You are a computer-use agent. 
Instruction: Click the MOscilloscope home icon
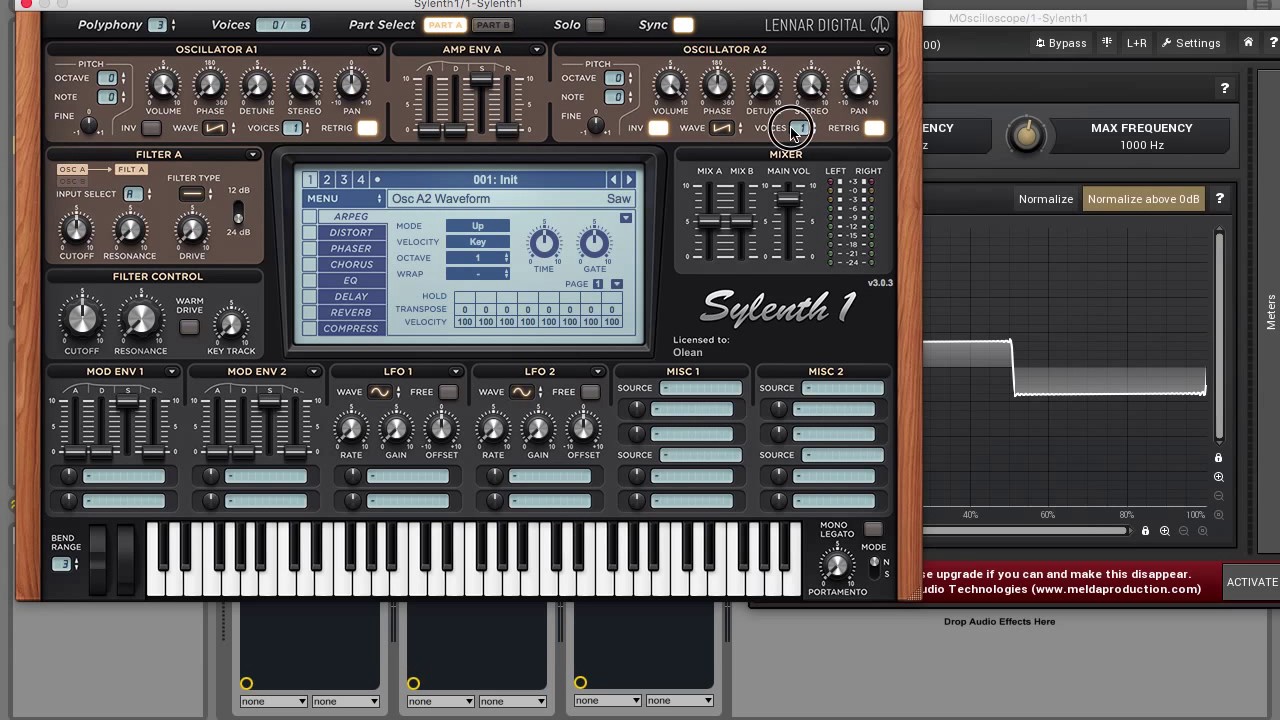pos(1248,43)
